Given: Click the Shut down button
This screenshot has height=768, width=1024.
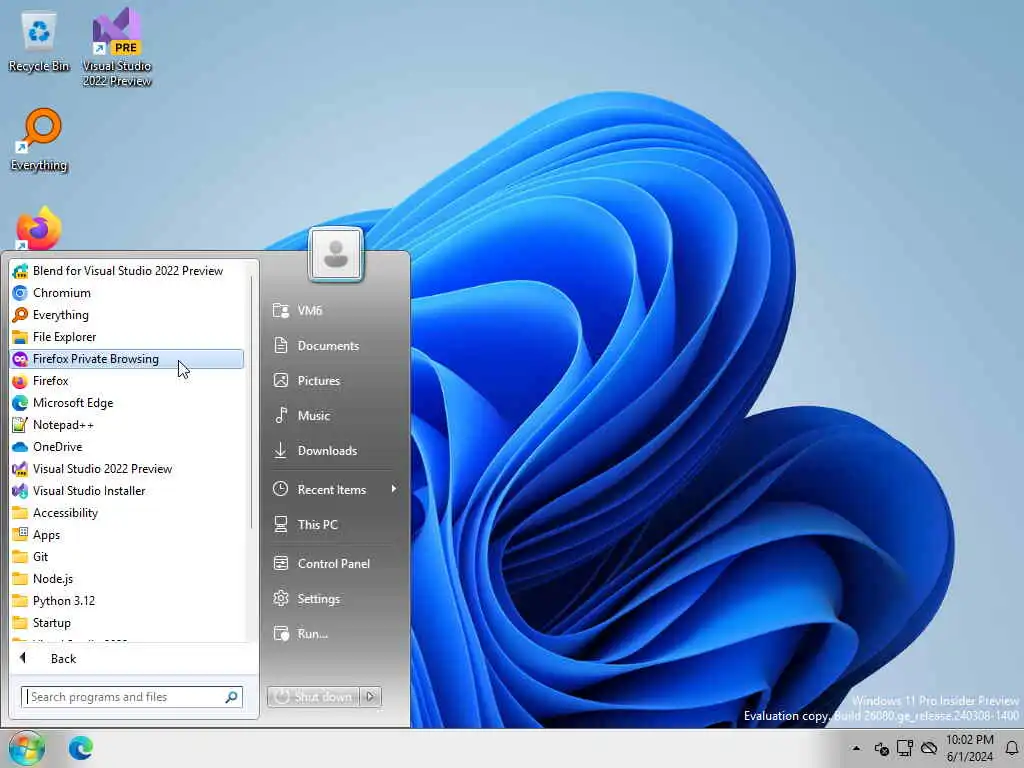Looking at the screenshot, I should [313, 697].
